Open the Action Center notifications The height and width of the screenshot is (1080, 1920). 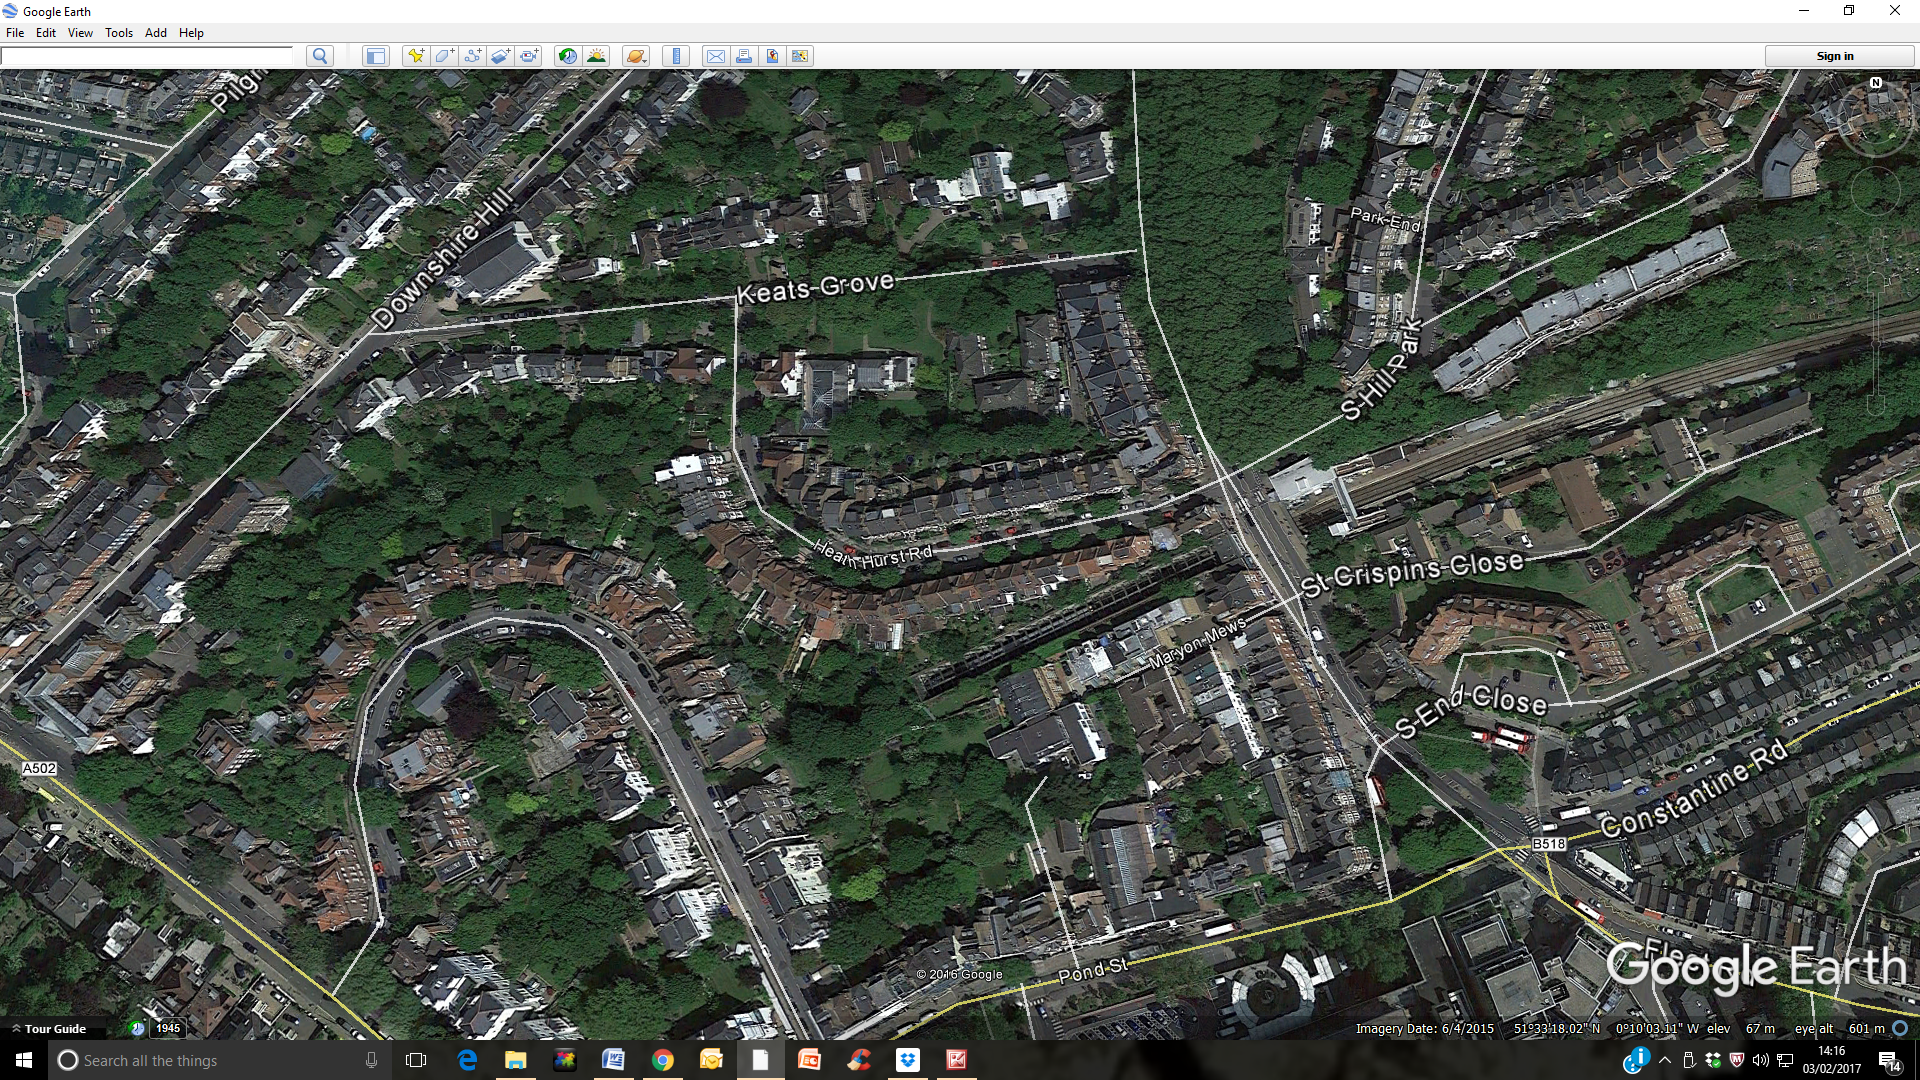pyautogui.click(x=1889, y=1061)
